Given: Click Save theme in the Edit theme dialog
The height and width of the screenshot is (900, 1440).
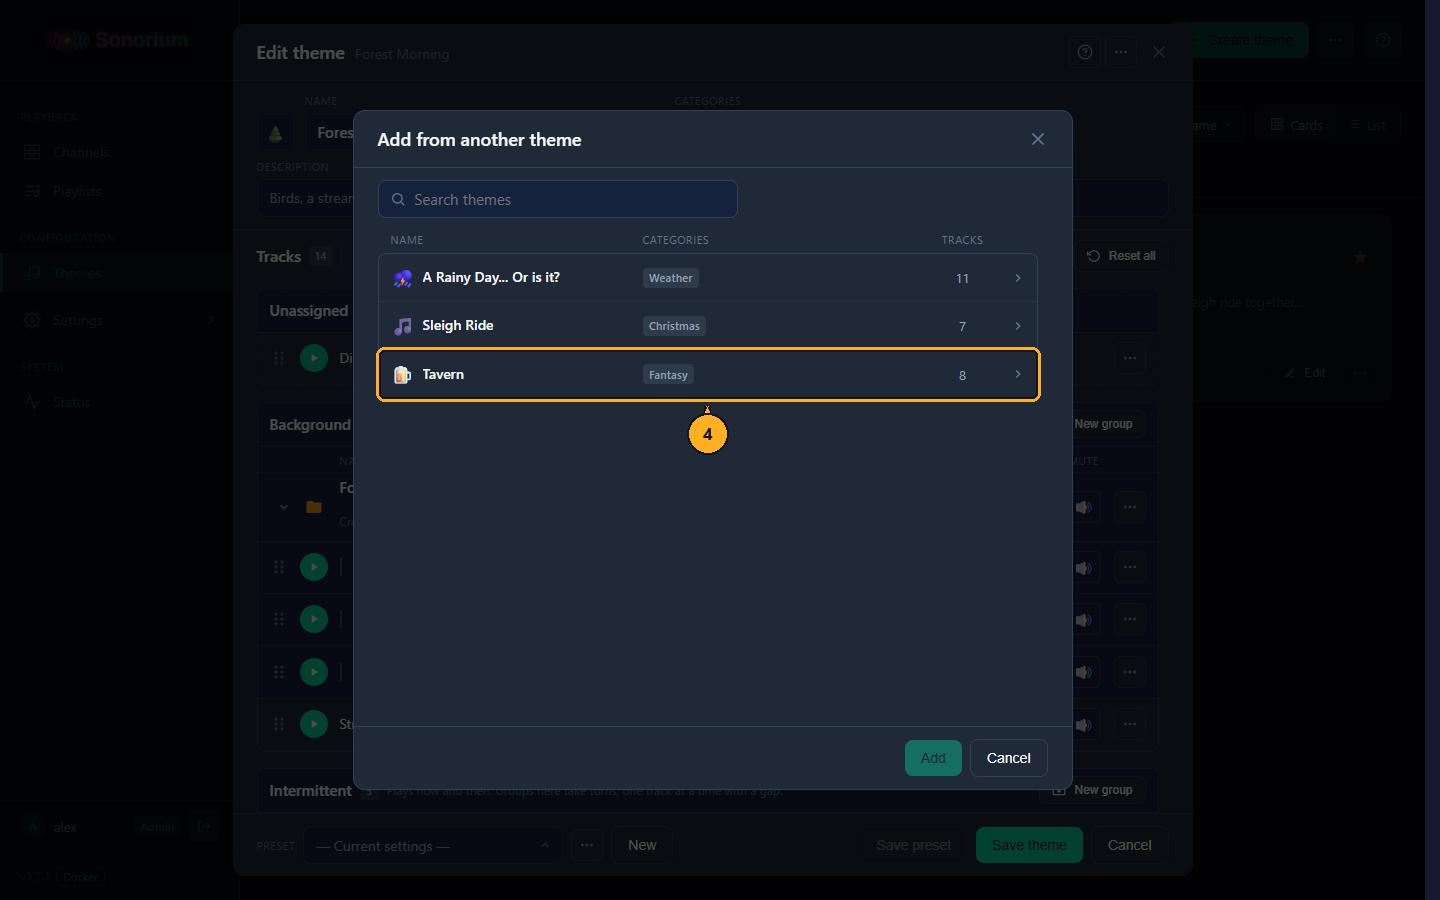Looking at the screenshot, I should 1029,845.
